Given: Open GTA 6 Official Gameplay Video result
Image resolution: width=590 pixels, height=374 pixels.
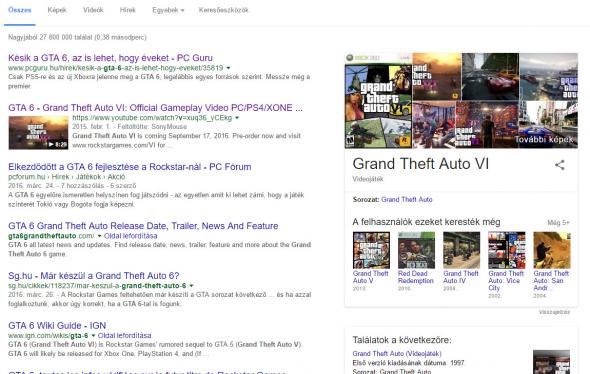Looking at the screenshot, I should (155, 108).
